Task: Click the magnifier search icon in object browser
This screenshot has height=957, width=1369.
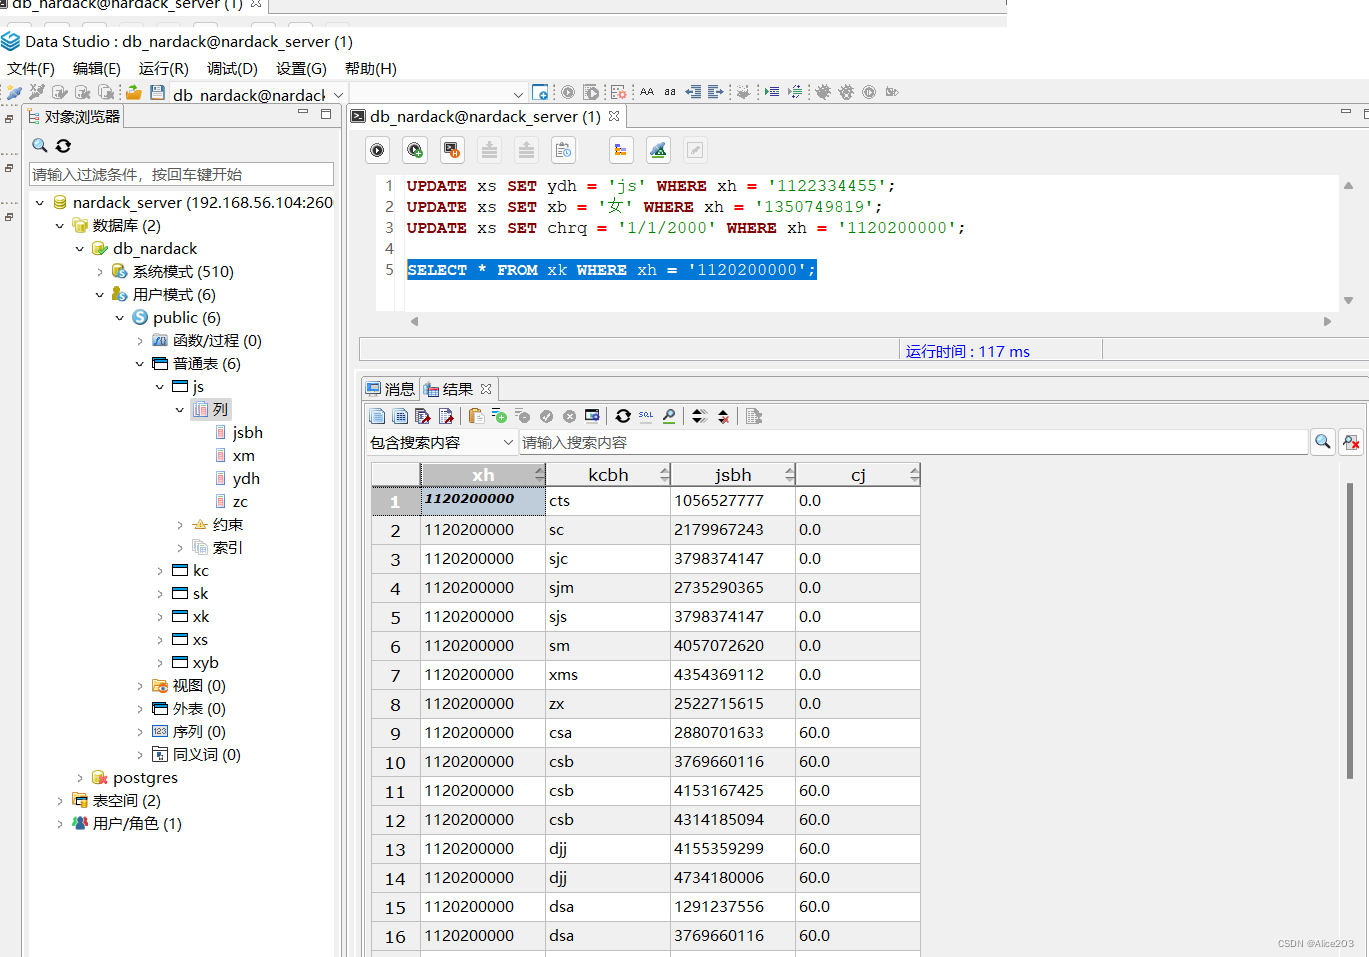Action: 40,145
